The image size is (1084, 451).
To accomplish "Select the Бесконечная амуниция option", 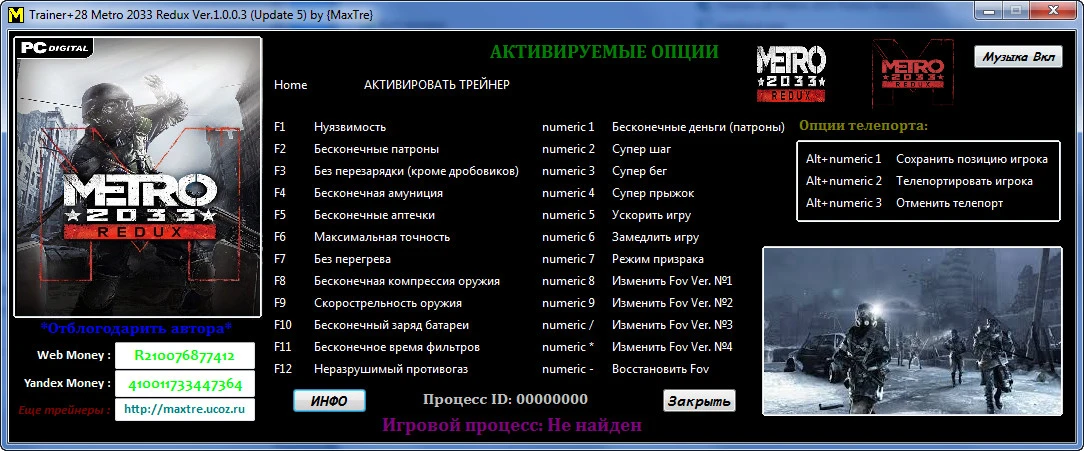I will (x=378, y=193).
